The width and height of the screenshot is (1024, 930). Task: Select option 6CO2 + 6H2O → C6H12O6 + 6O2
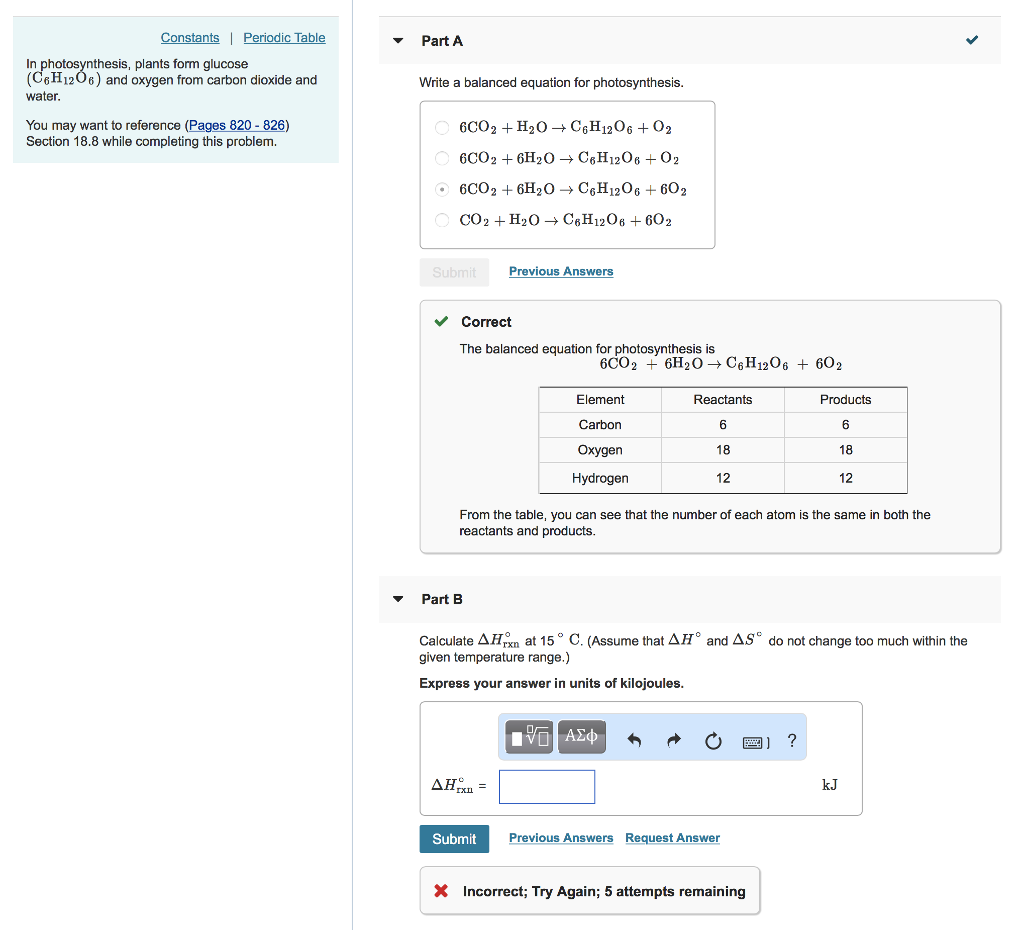tap(442, 189)
